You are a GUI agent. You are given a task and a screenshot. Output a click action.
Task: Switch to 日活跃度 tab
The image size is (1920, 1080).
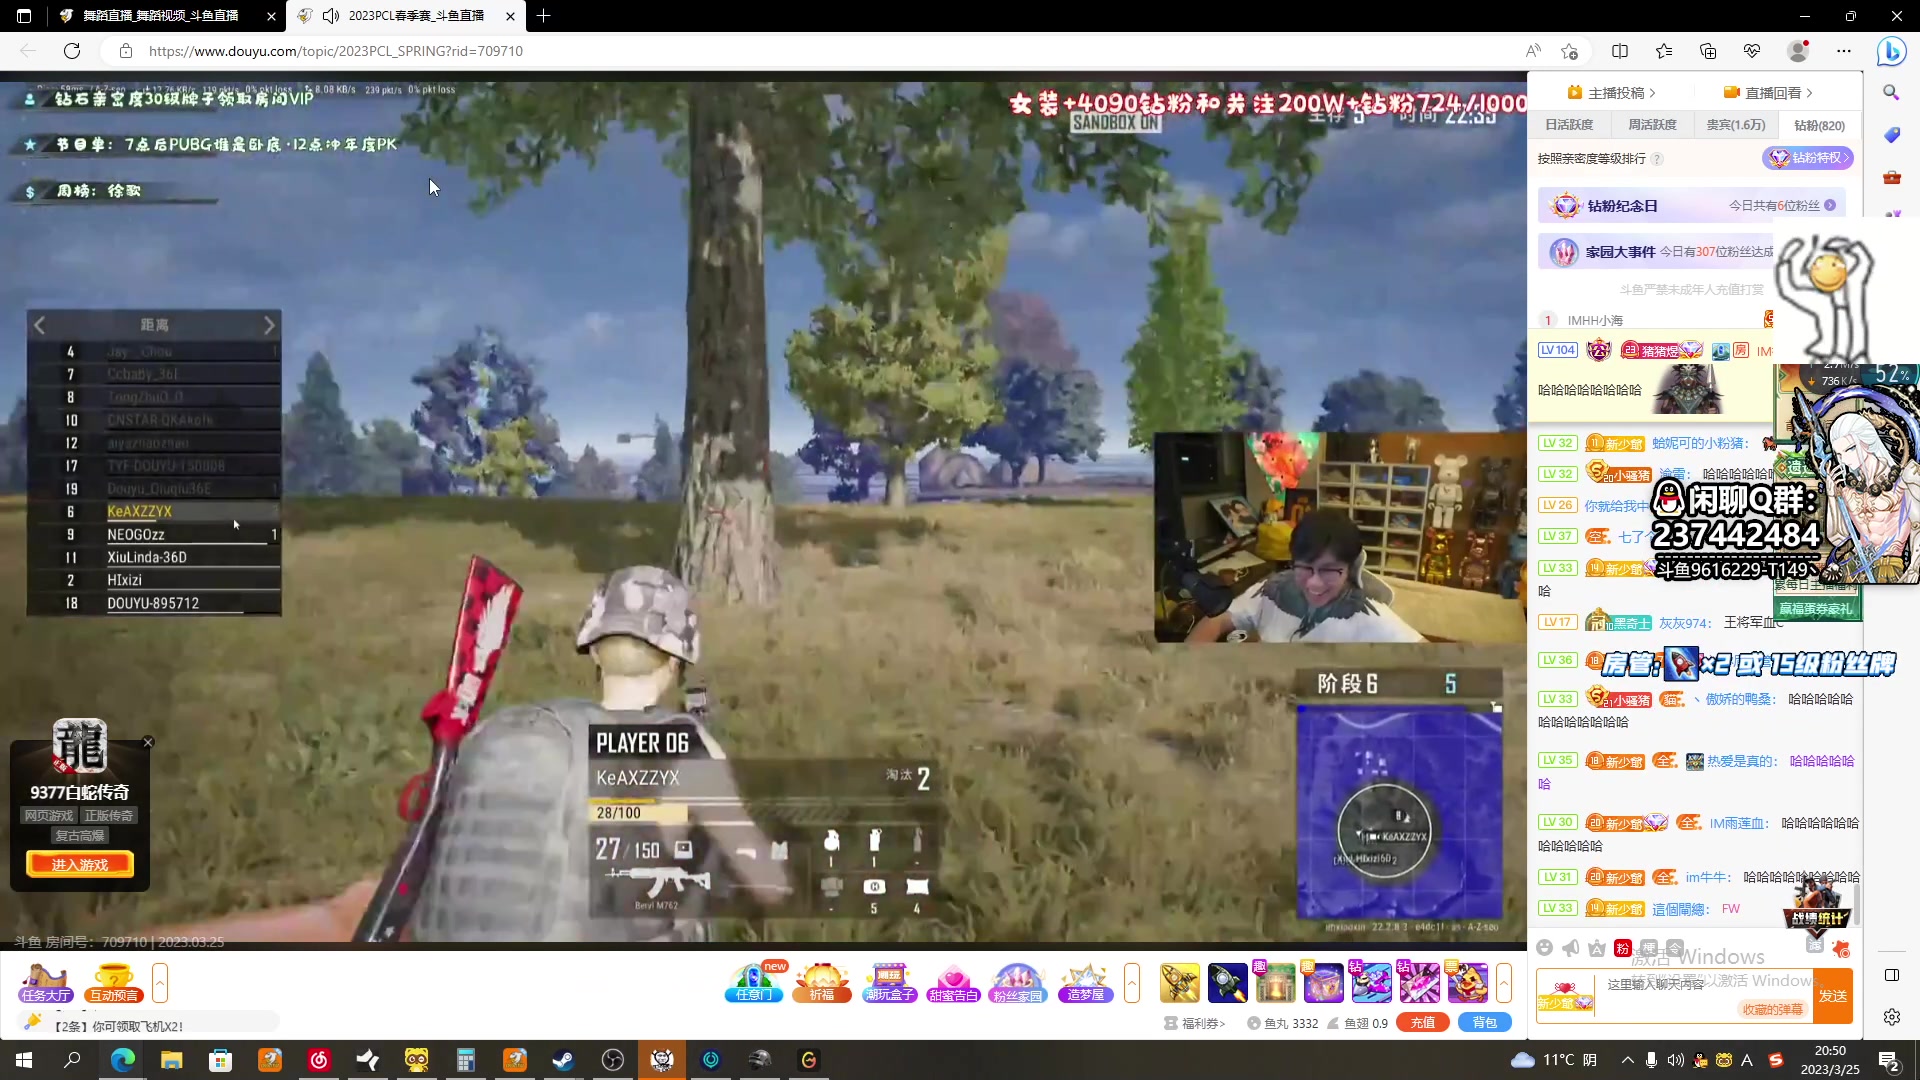tap(1569, 125)
